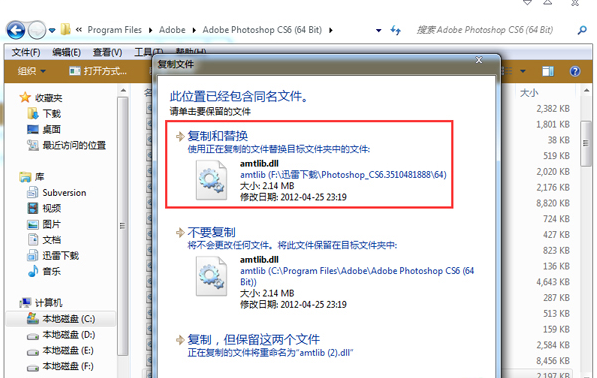This screenshot has width=597, height=378.
Task: Open the 文件(F) menu
Action: tap(26, 52)
